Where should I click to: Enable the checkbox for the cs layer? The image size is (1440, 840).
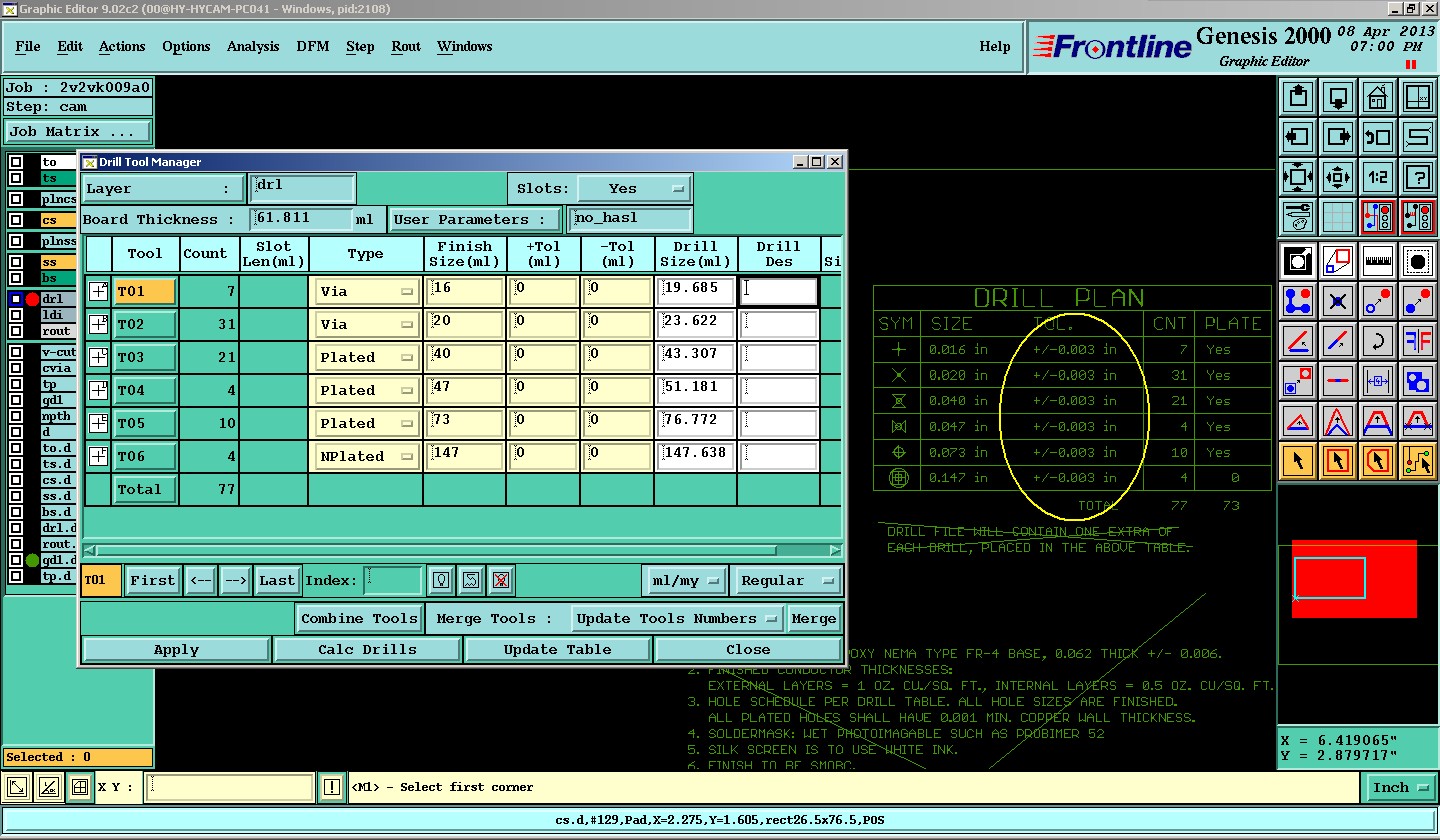tap(16, 220)
